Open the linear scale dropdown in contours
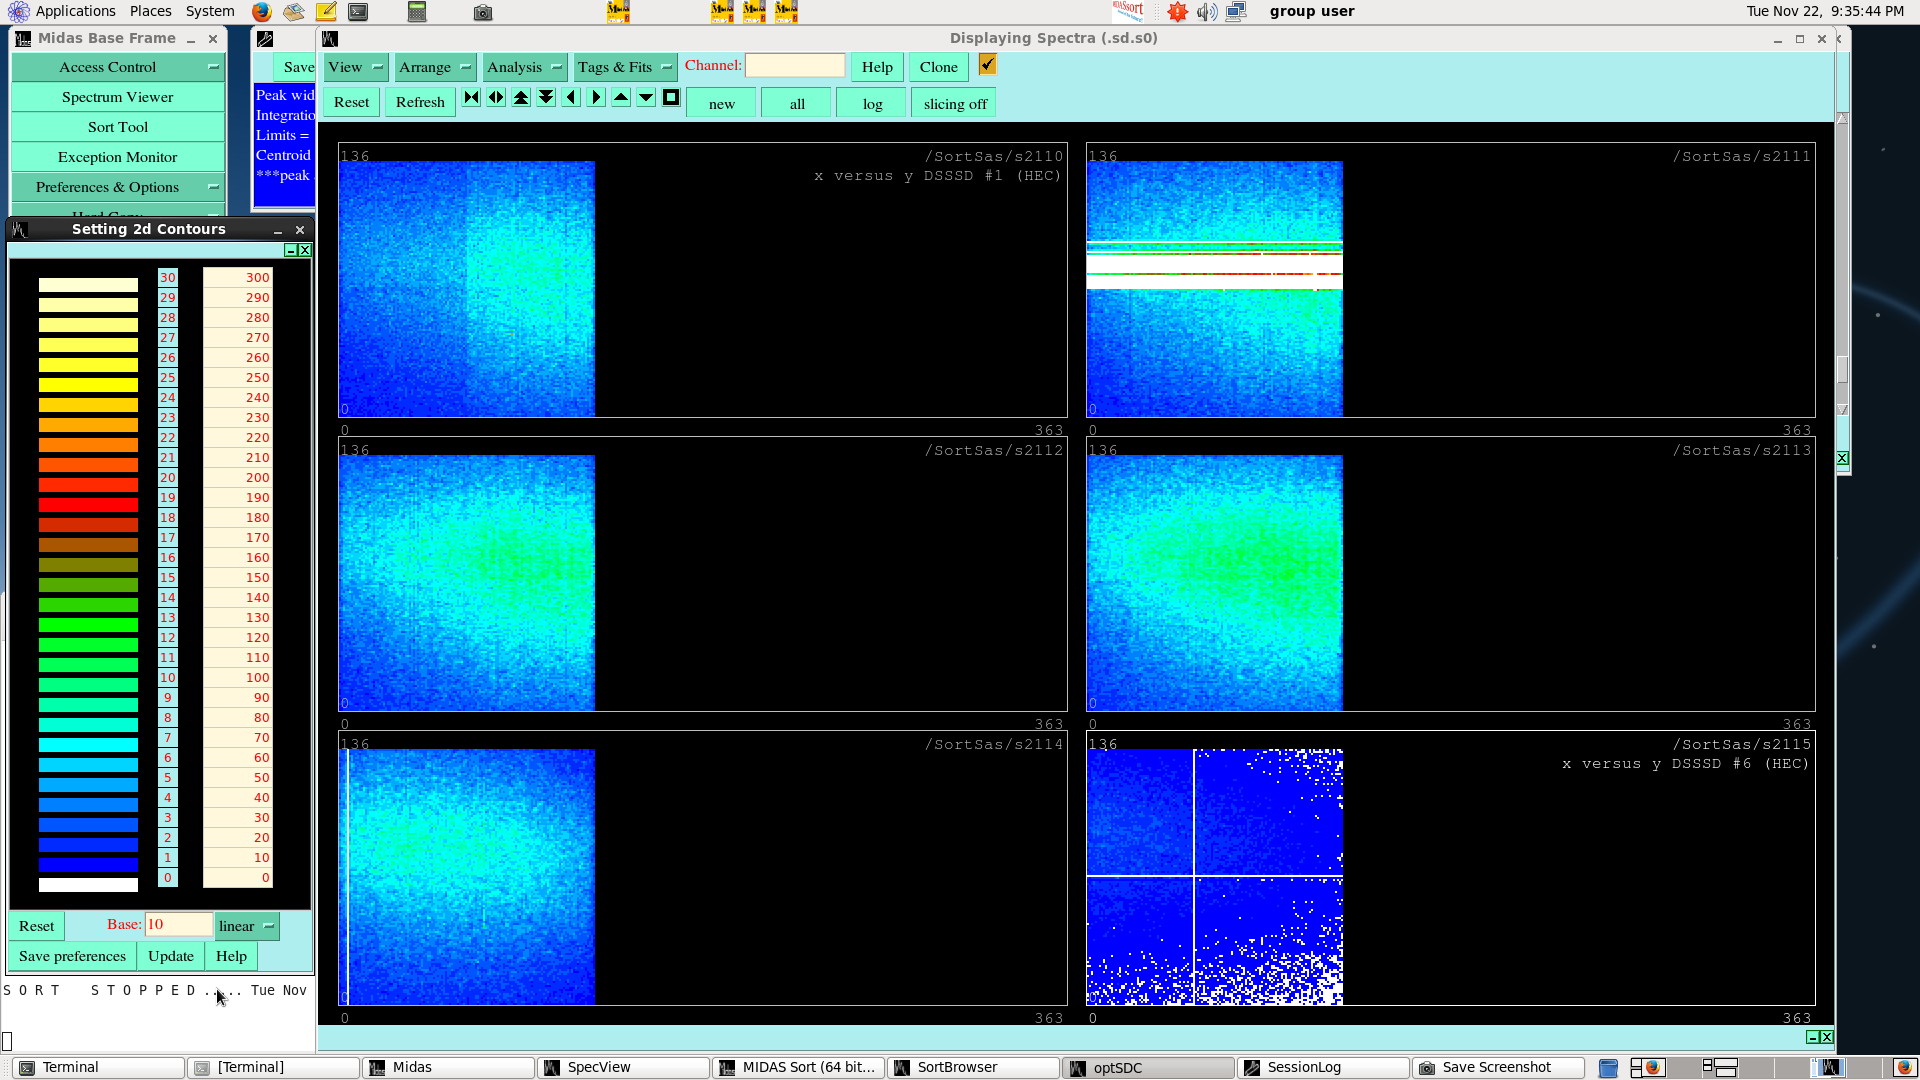 click(x=247, y=926)
